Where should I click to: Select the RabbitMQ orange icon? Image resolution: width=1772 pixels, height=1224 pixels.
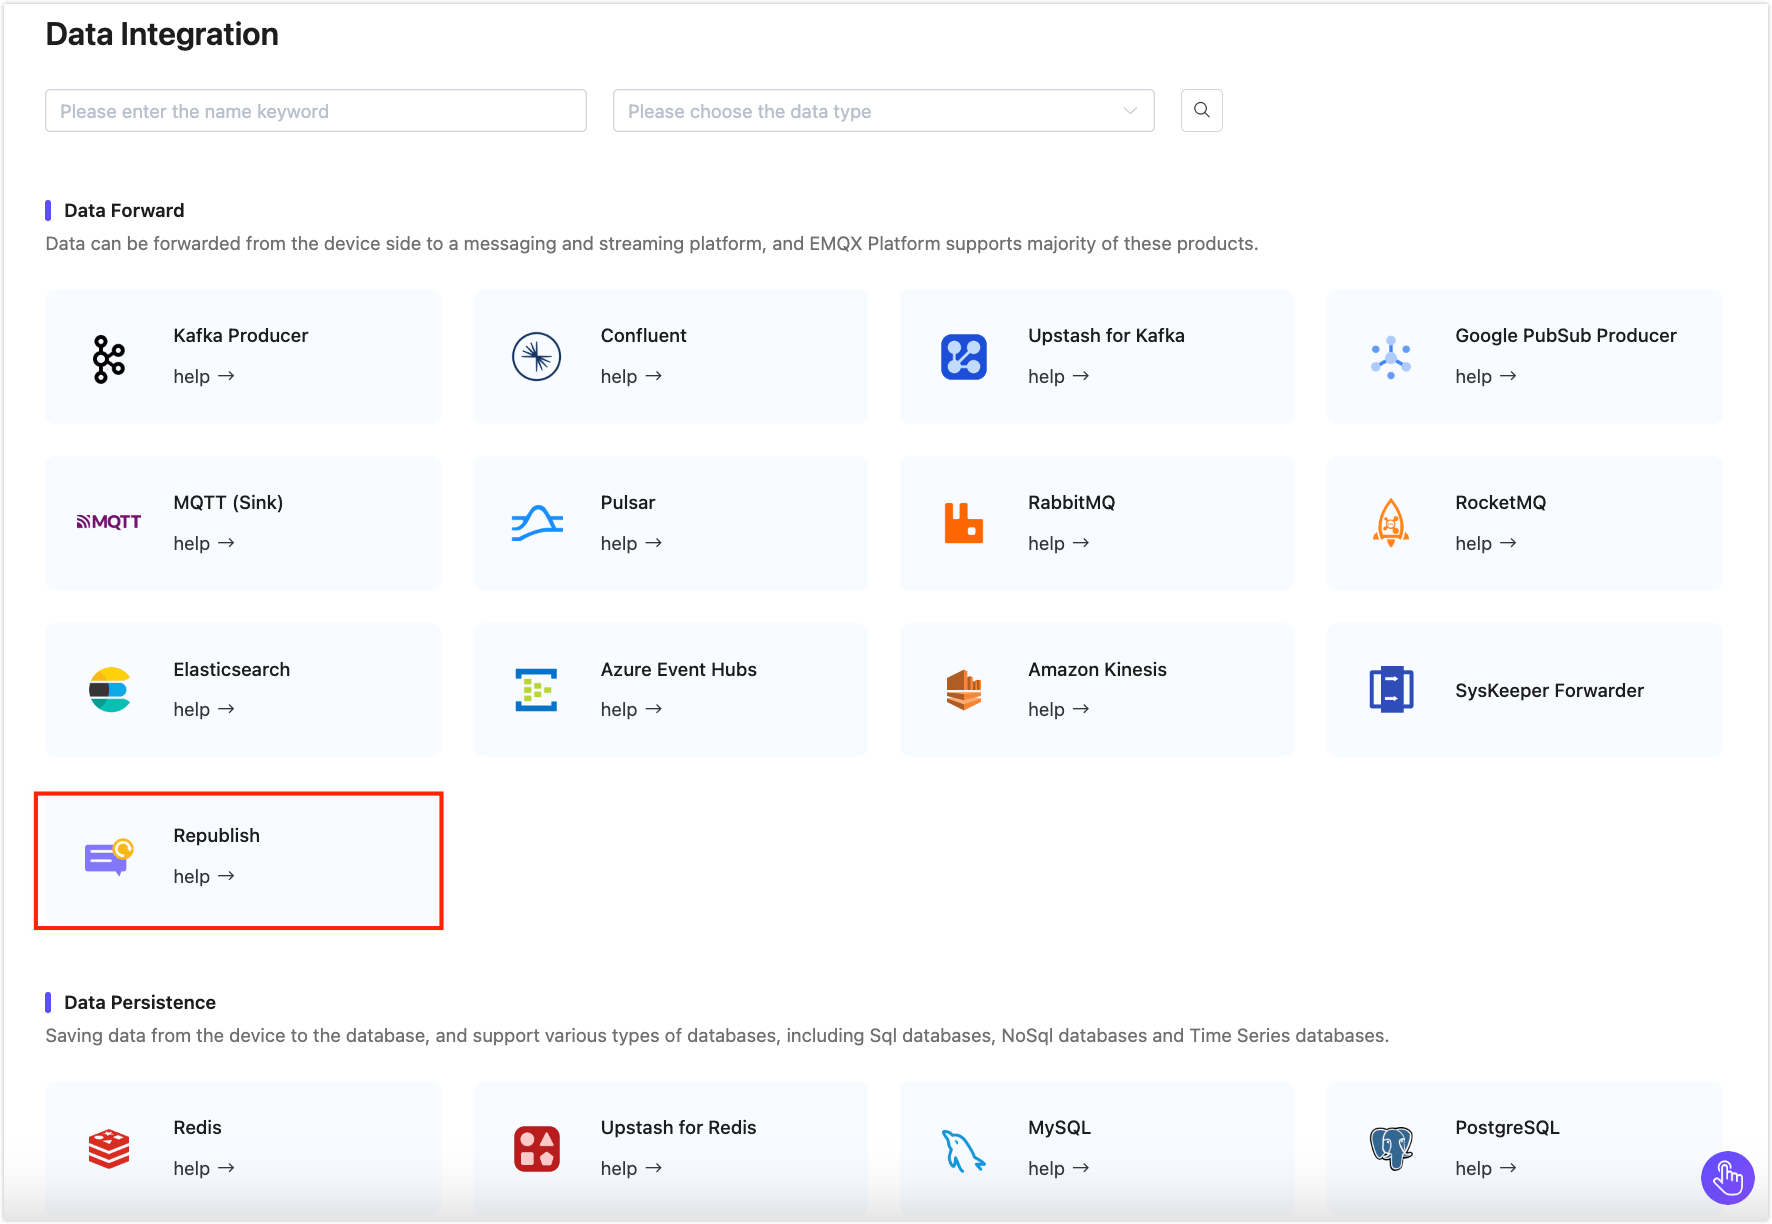pyautogui.click(x=963, y=523)
